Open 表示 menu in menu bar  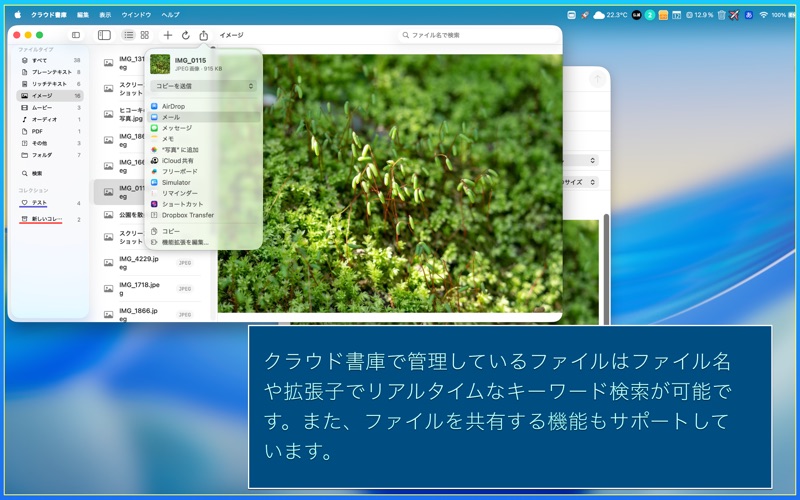(x=105, y=15)
